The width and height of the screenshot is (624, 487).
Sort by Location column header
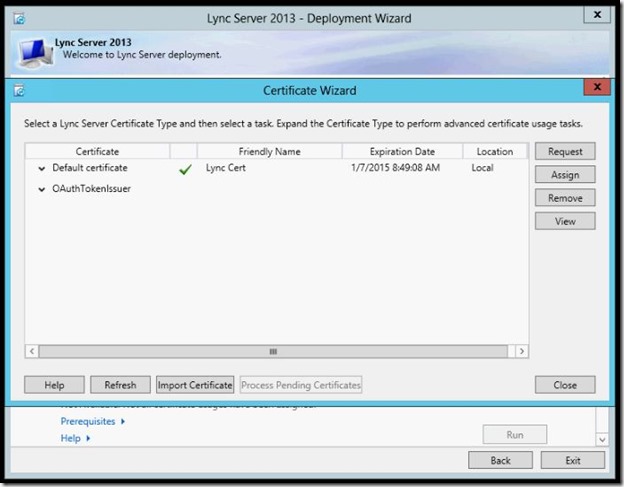pyautogui.click(x=495, y=151)
